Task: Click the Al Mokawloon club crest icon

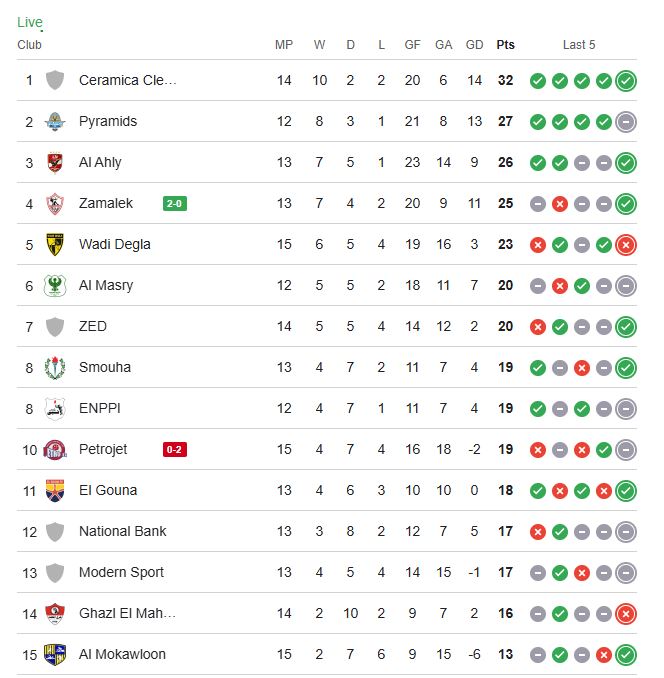Action: pyautogui.click(x=55, y=655)
